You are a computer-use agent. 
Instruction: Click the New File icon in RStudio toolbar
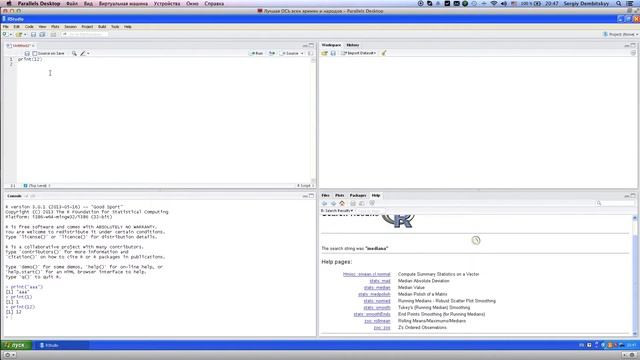pos(5,35)
